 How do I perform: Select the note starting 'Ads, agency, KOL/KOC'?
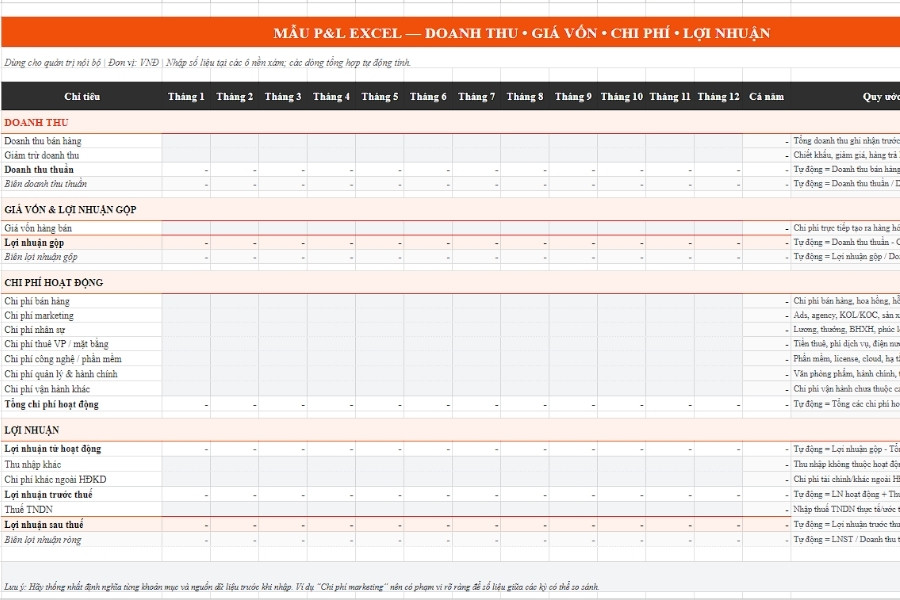(x=847, y=315)
